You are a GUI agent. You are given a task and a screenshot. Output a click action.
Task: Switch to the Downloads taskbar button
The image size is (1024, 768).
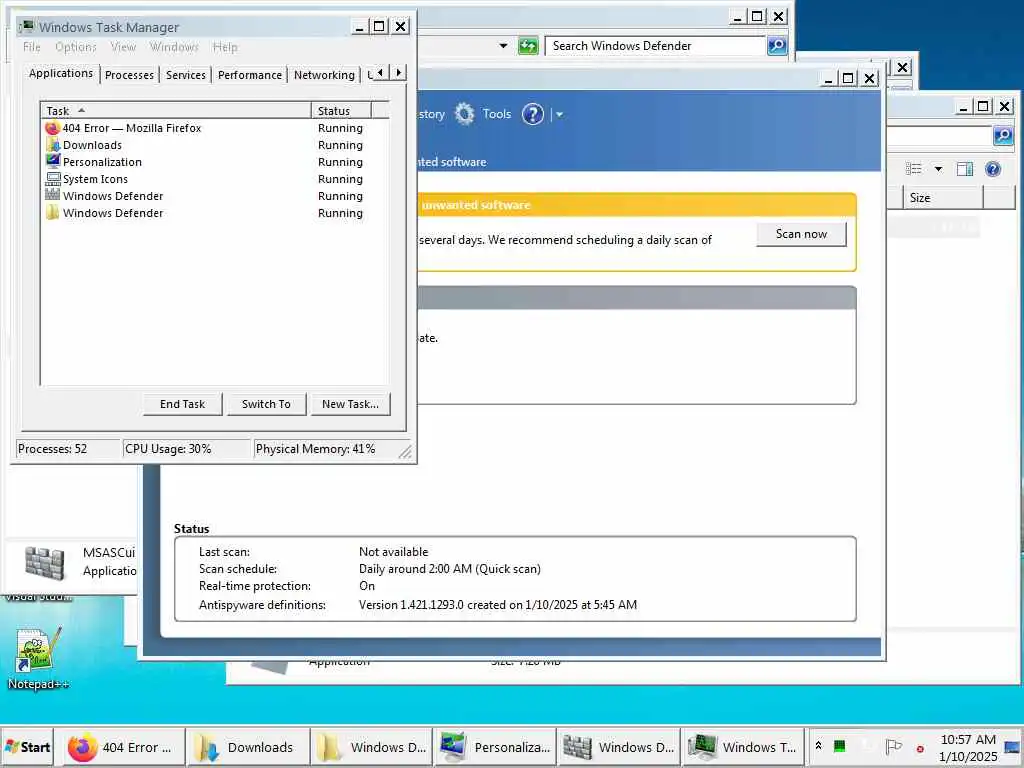[x=247, y=747]
